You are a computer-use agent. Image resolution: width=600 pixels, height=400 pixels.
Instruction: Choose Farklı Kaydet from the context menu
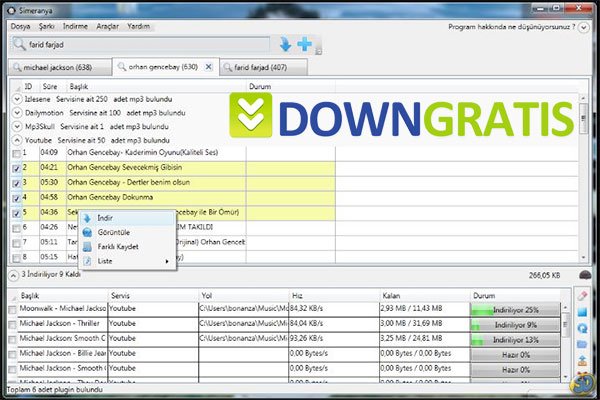[x=127, y=247]
